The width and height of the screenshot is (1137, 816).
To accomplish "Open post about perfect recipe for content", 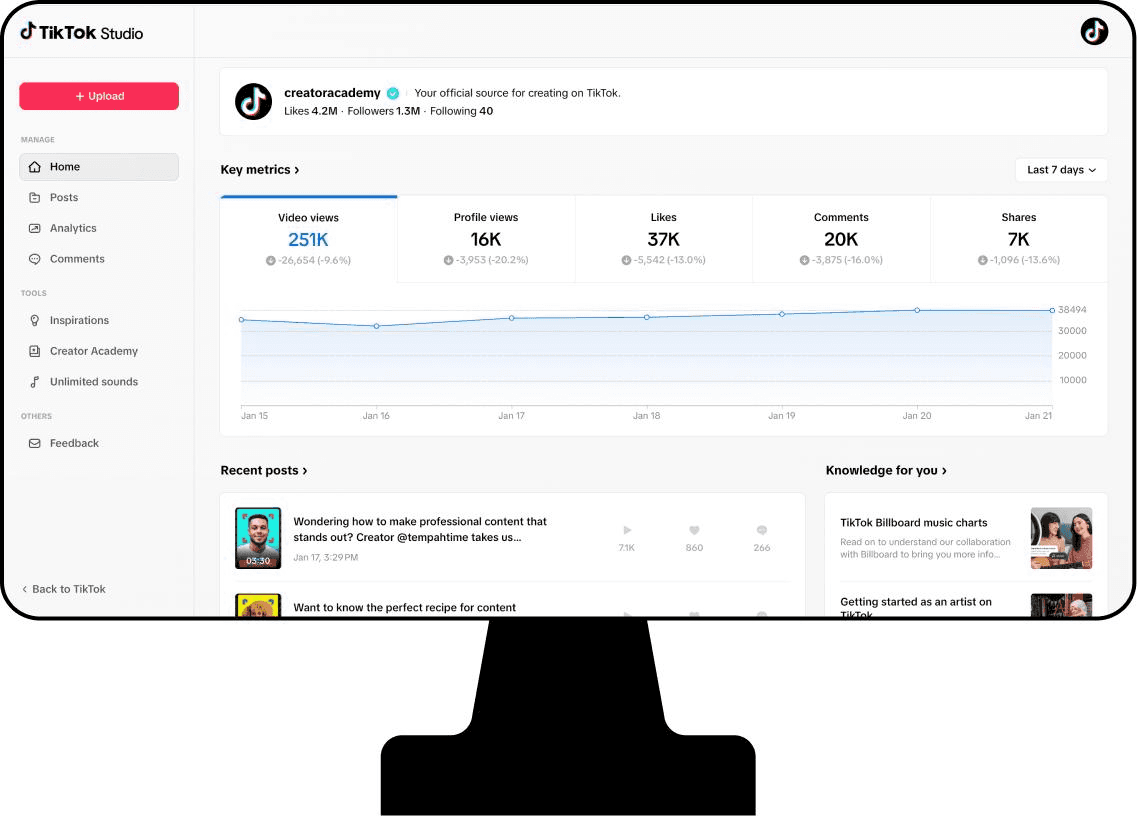I will click(405, 608).
